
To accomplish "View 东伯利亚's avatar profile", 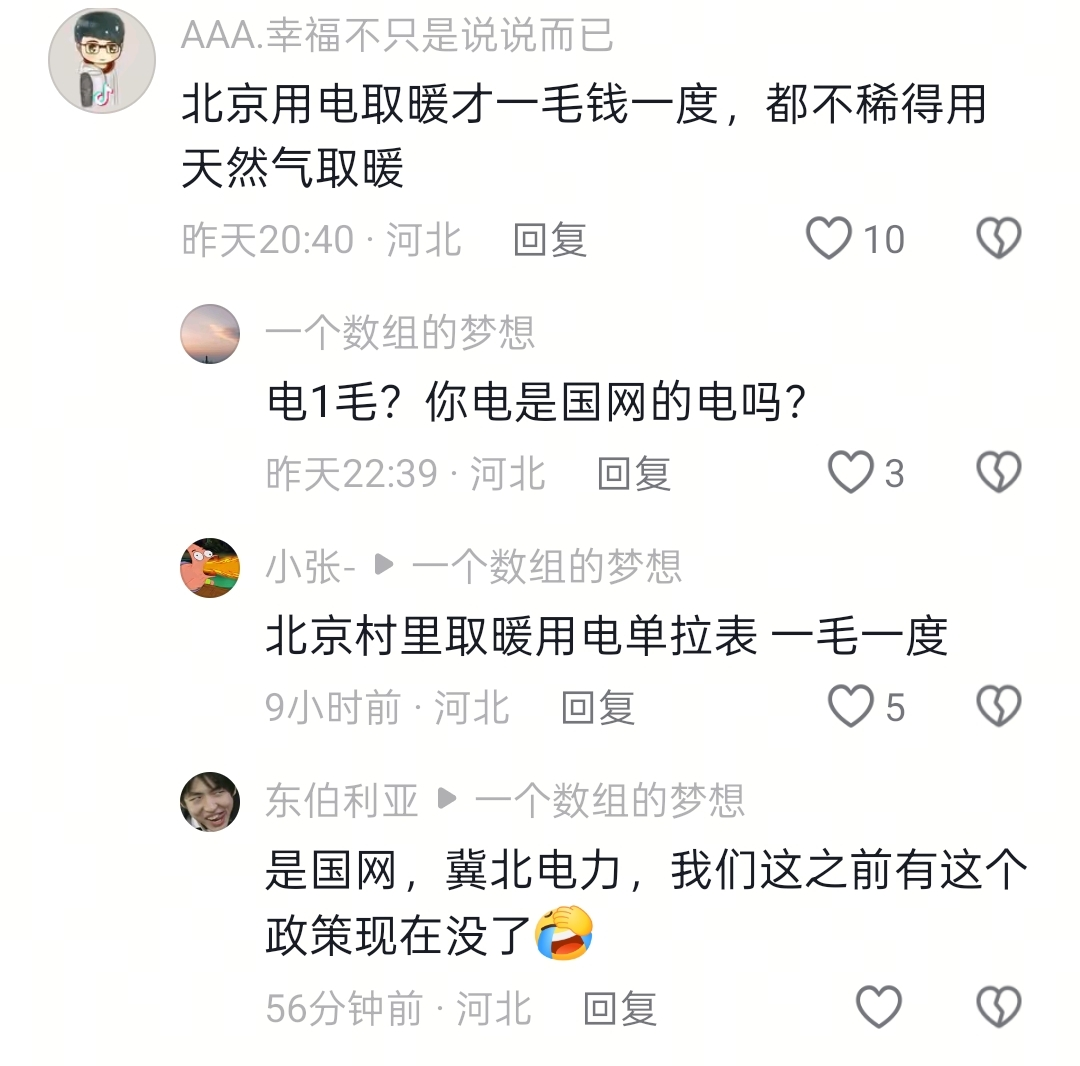I will (x=210, y=802).
